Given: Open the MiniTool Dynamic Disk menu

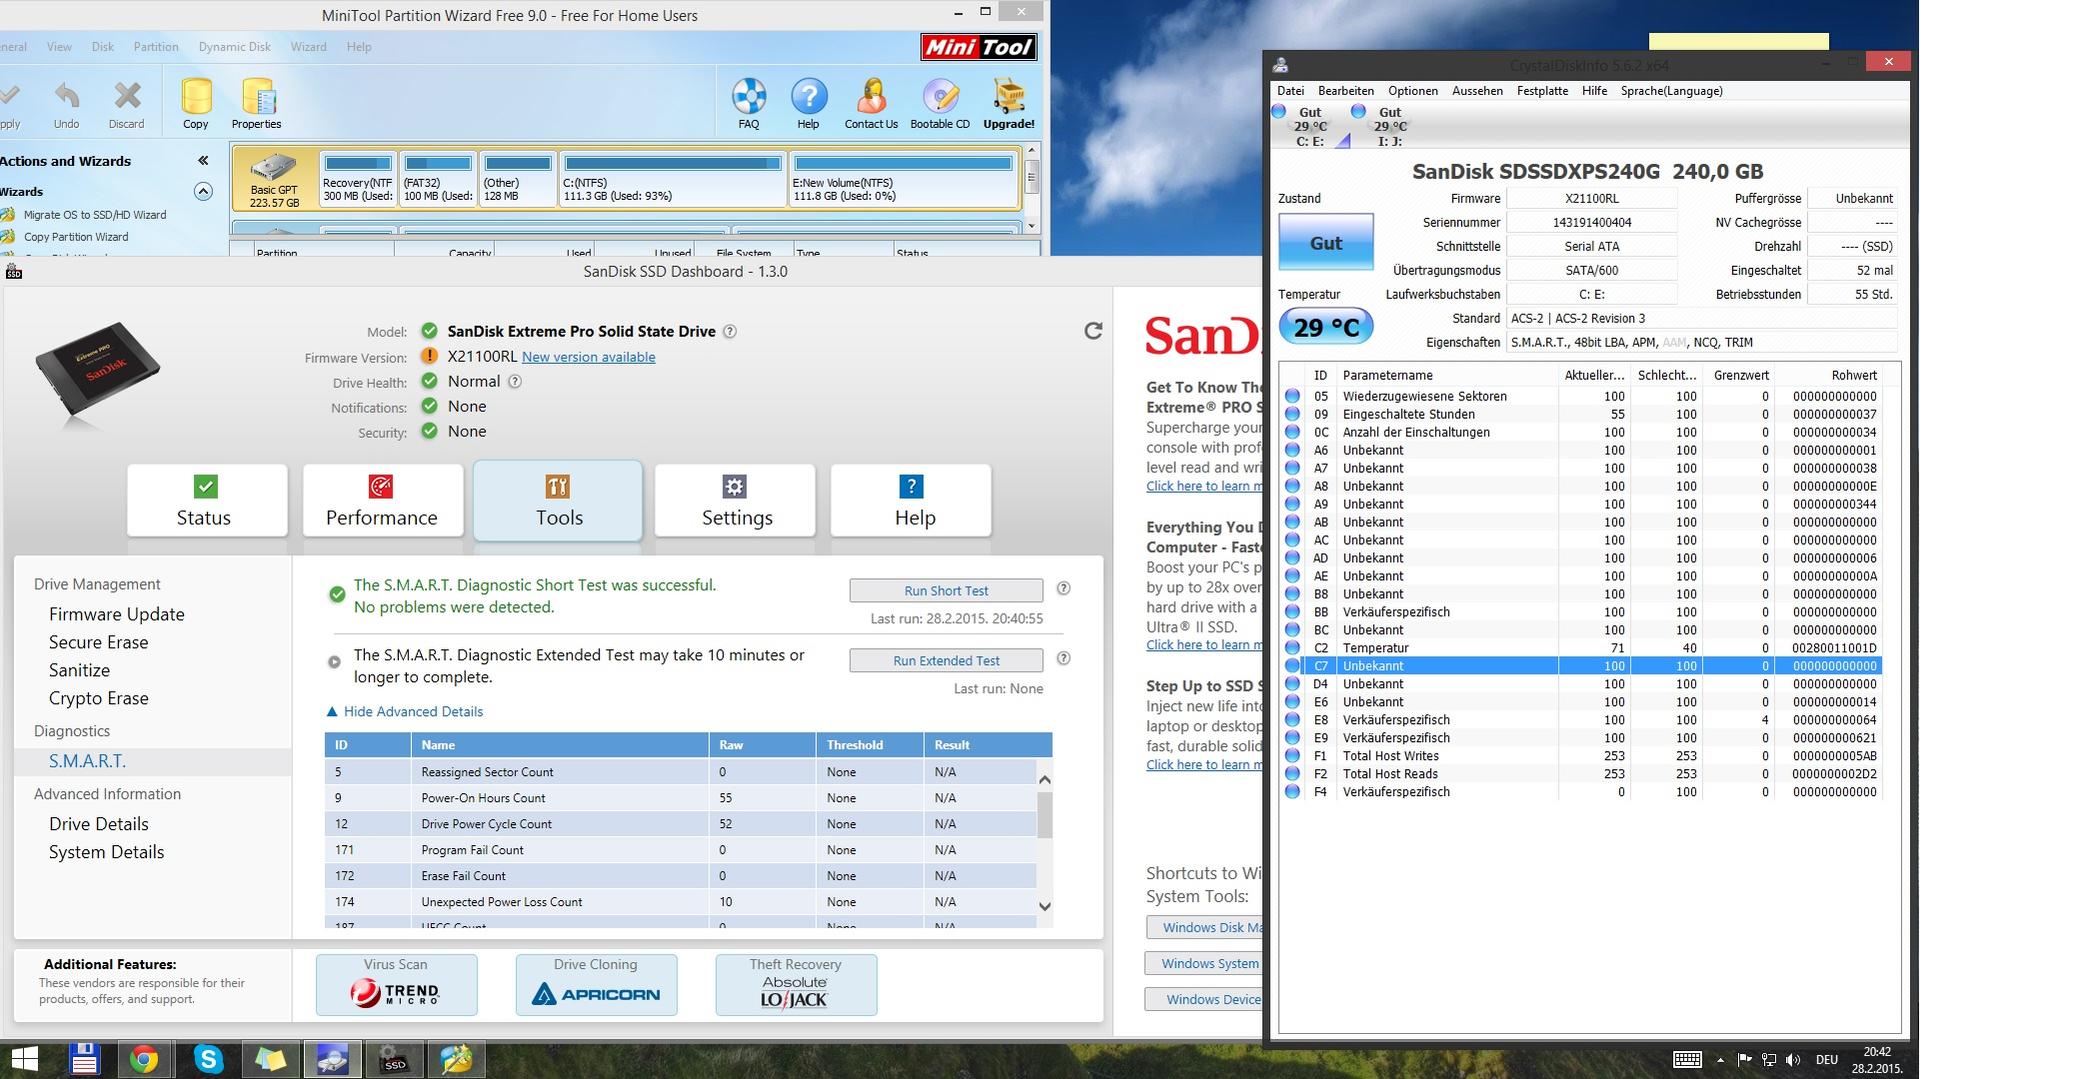Looking at the screenshot, I should 235,47.
